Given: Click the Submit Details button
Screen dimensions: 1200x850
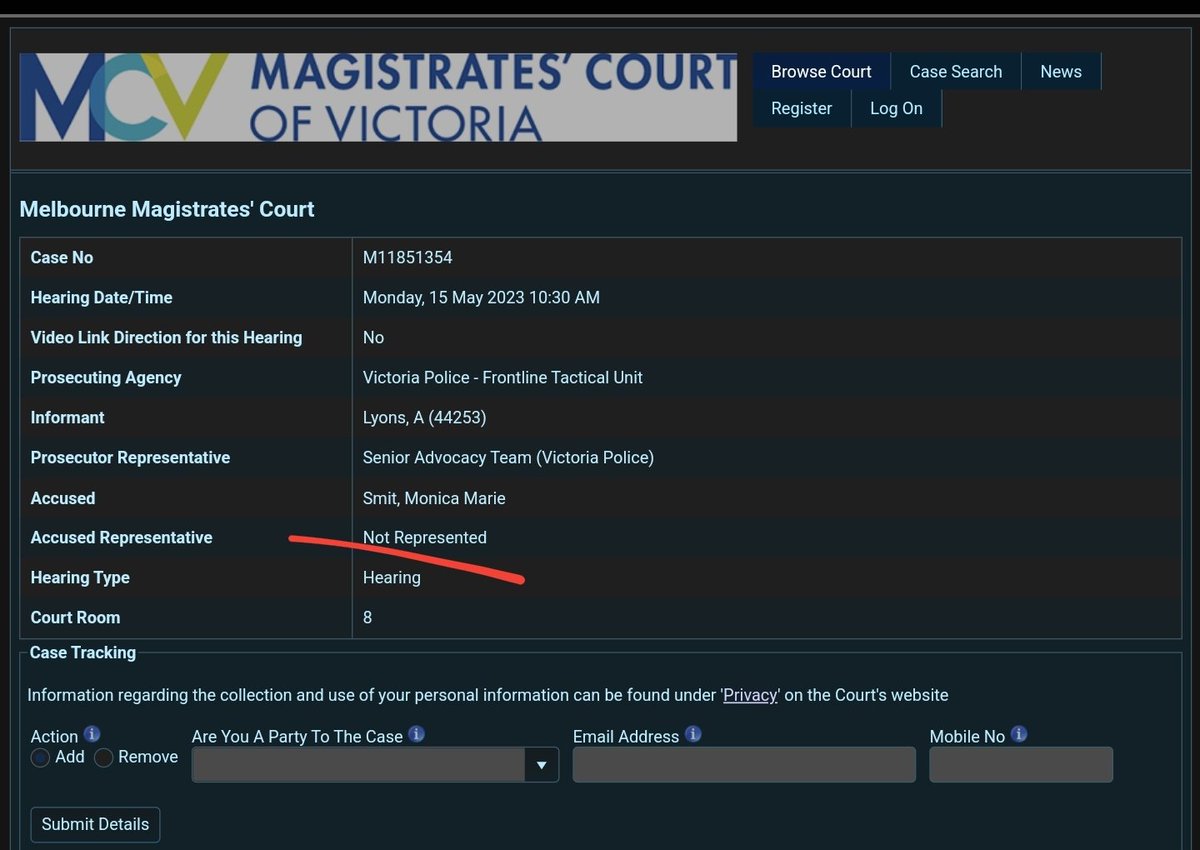Looking at the screenshot, I should pyautogui.click(x=95, y=824).
